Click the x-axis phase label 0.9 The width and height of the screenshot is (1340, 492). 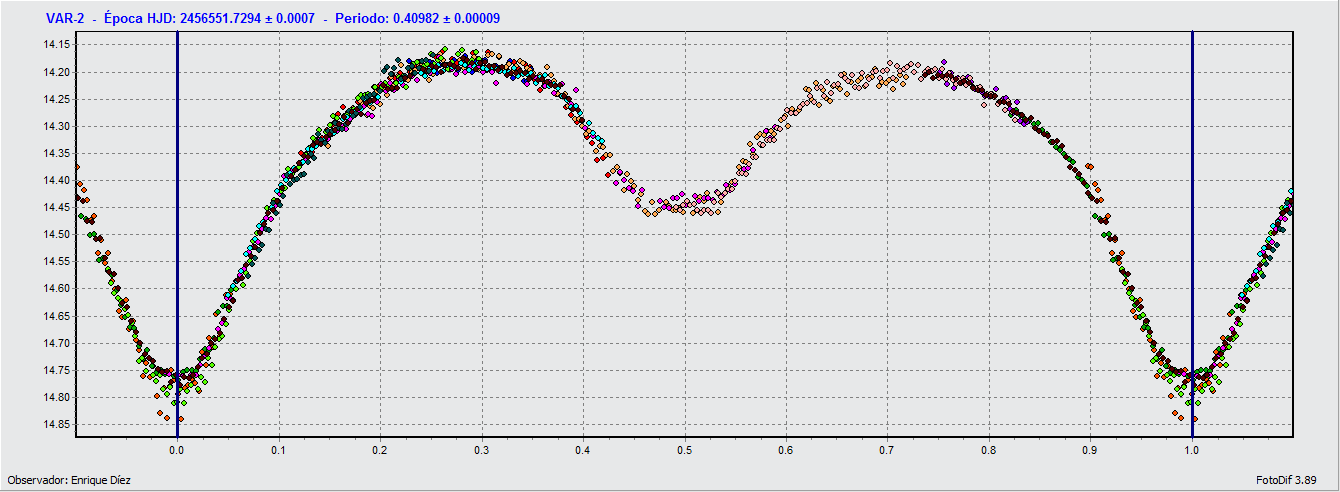1090,450
